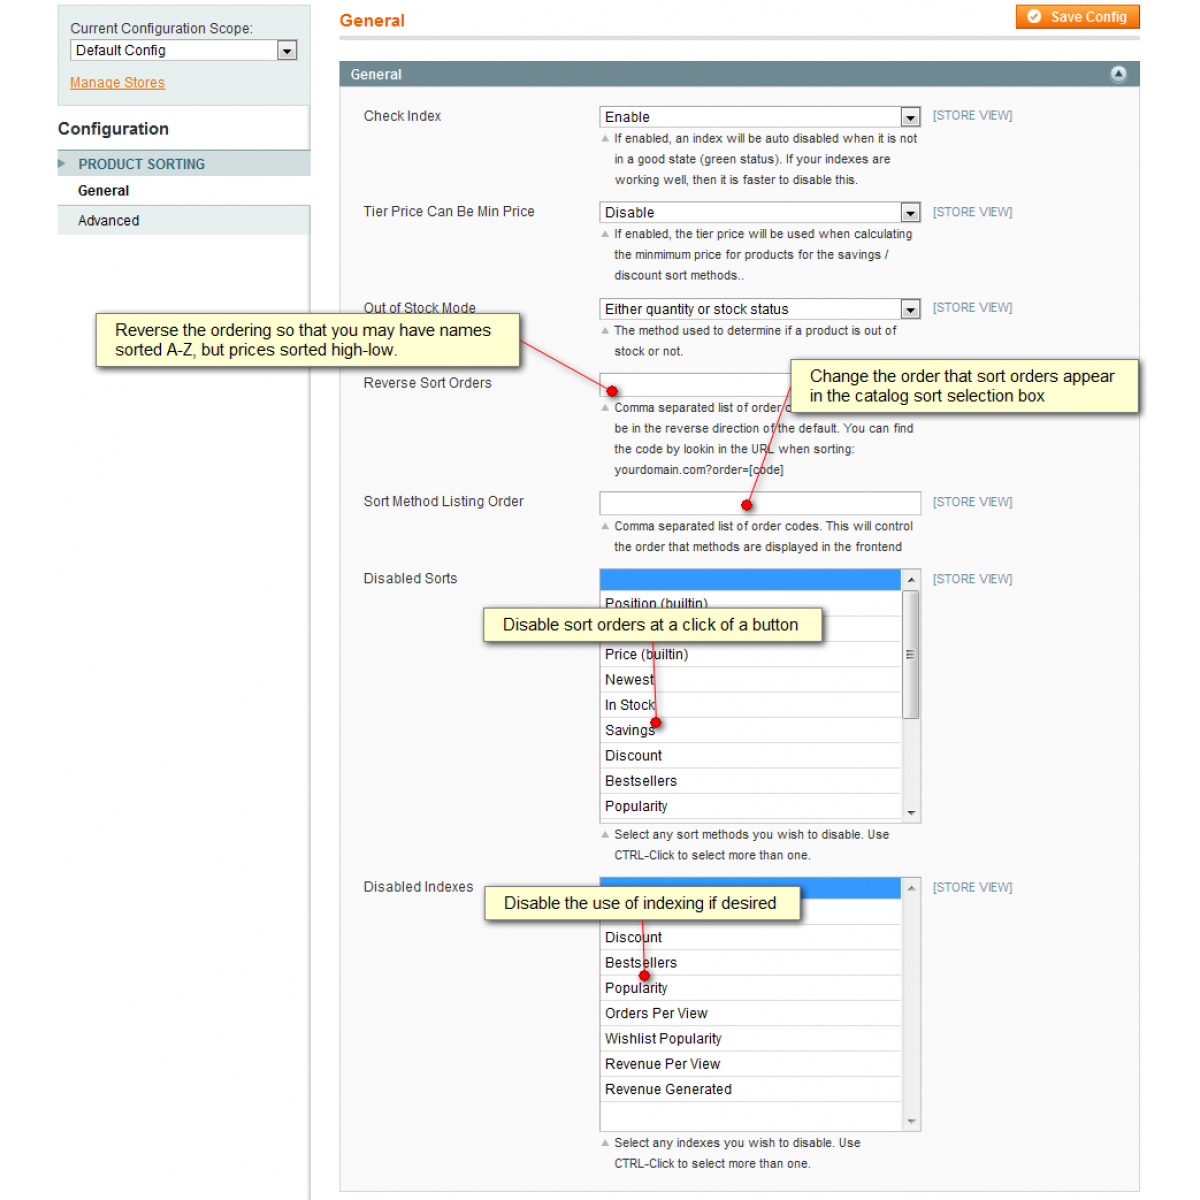
Task: Click the Save Config button
Action: [x=1077, y=16]
